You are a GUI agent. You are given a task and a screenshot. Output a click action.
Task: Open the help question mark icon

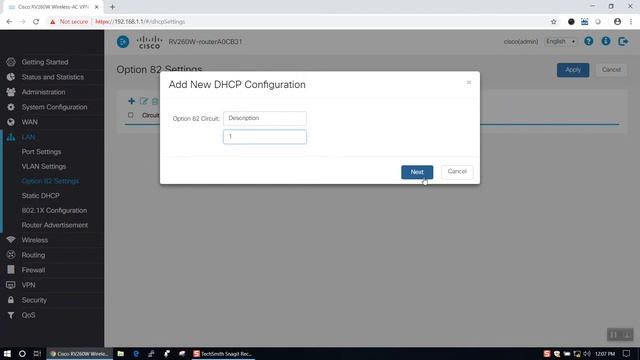coord(589,41)
